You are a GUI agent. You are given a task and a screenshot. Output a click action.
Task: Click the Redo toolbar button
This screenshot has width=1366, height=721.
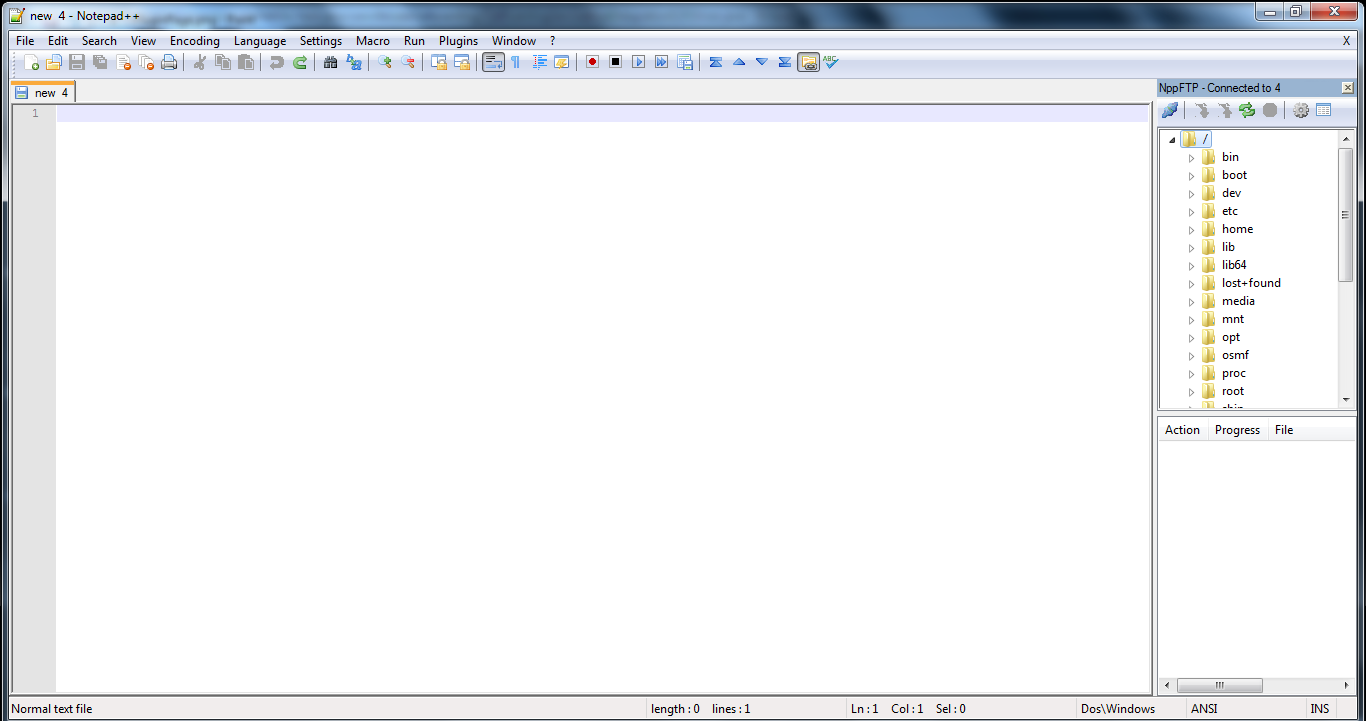tap(299, 61)
